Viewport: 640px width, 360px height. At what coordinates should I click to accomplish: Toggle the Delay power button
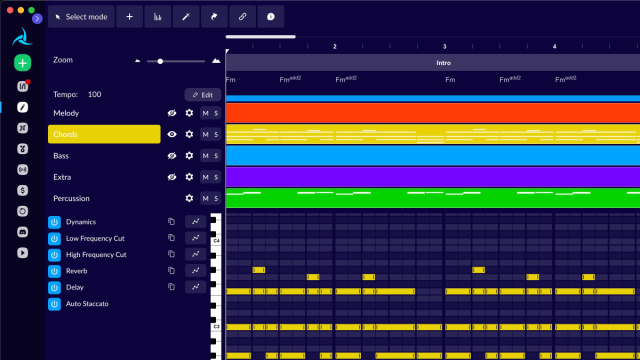coord(54,287)
